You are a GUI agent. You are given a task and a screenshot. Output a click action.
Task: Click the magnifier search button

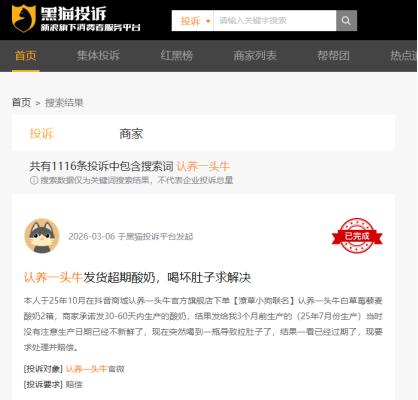tap(346, 21)
